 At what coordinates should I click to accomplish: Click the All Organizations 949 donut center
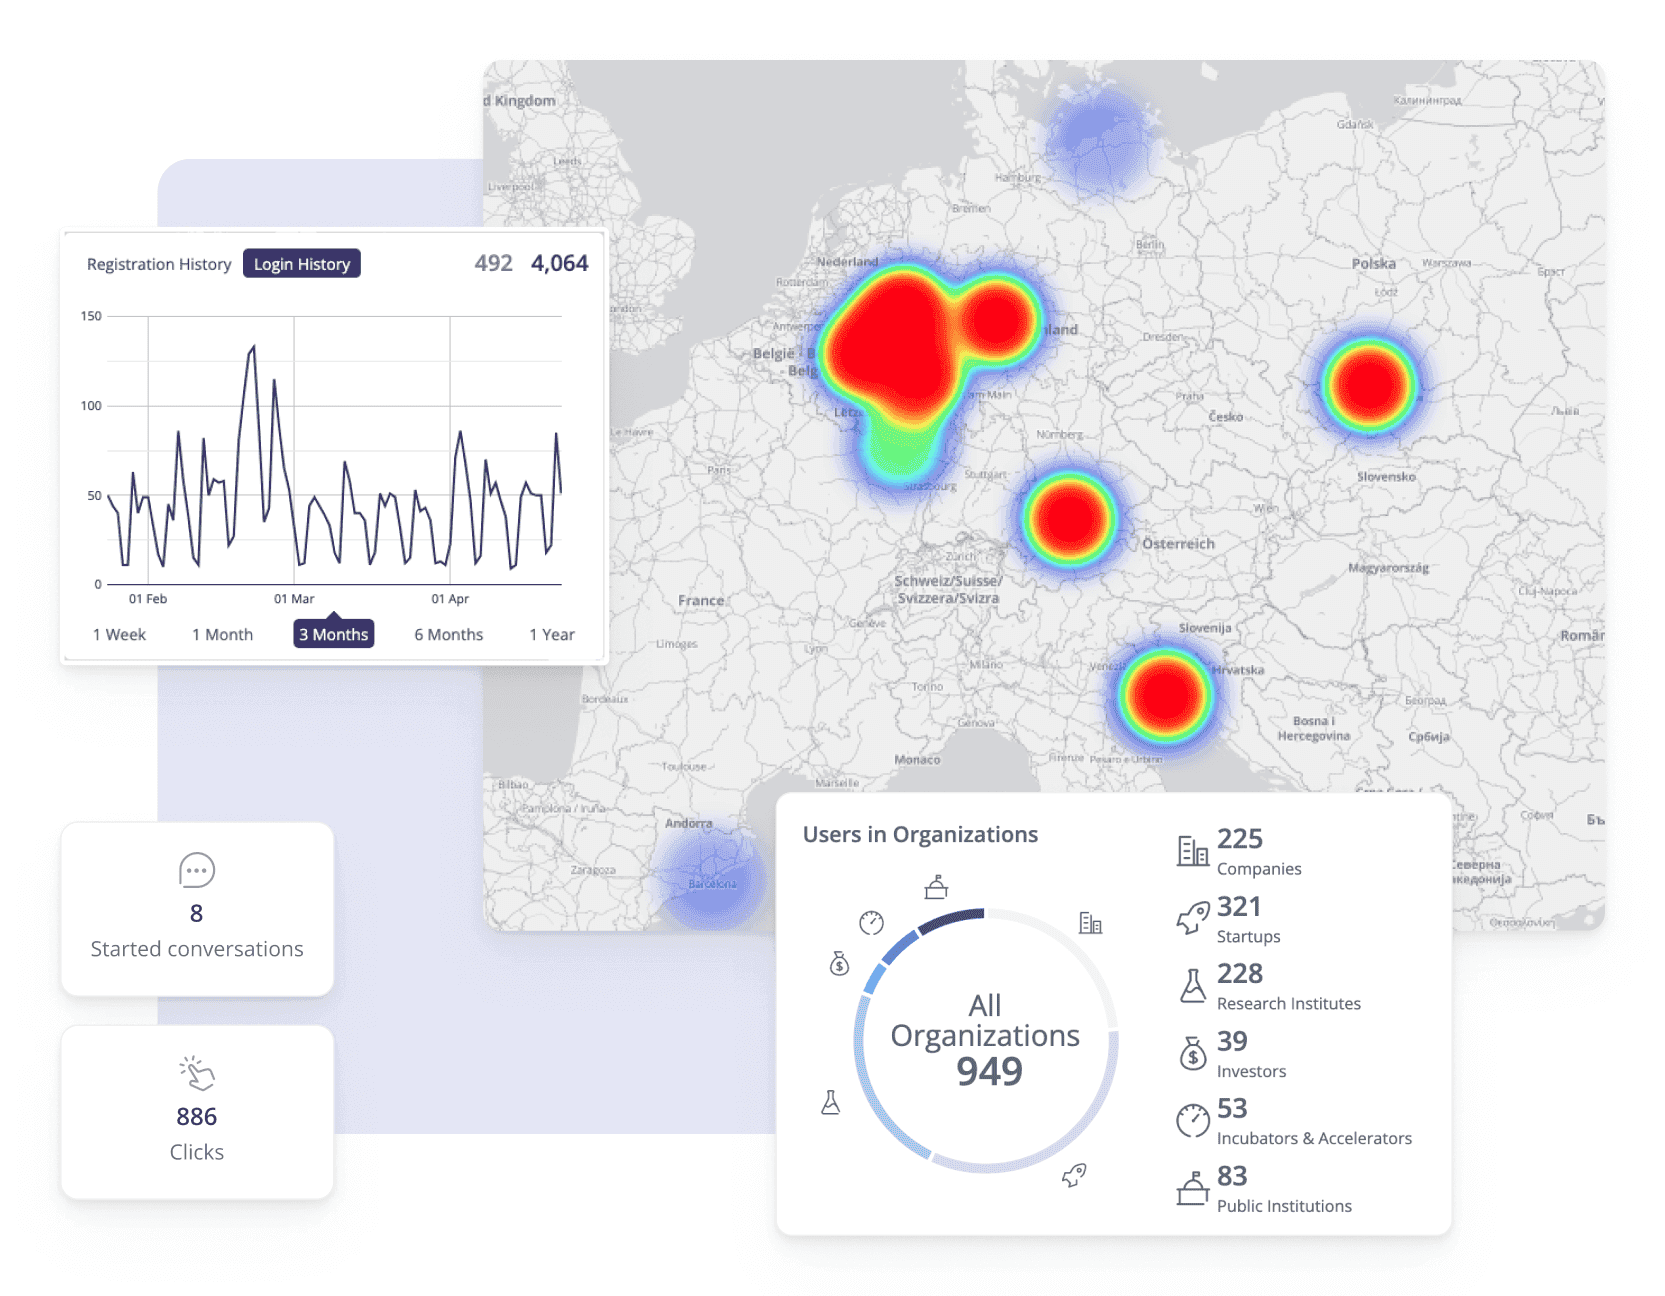986,1040
